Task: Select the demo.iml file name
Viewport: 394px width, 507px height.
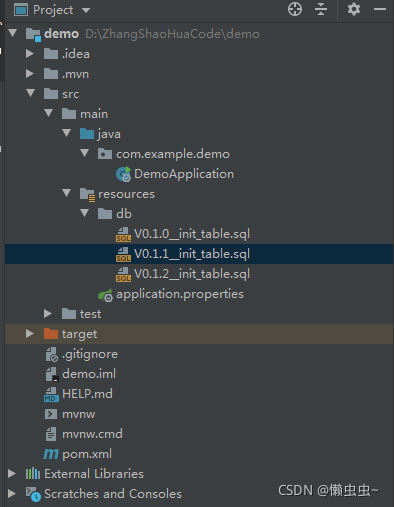Action: coord(89,374)
